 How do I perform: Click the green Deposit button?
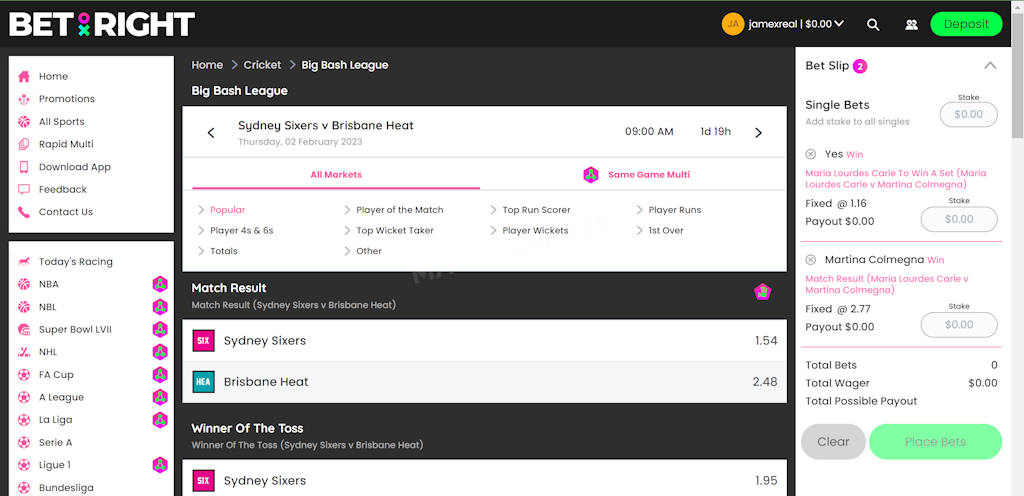pyautogui.click(x=966, y=24)
